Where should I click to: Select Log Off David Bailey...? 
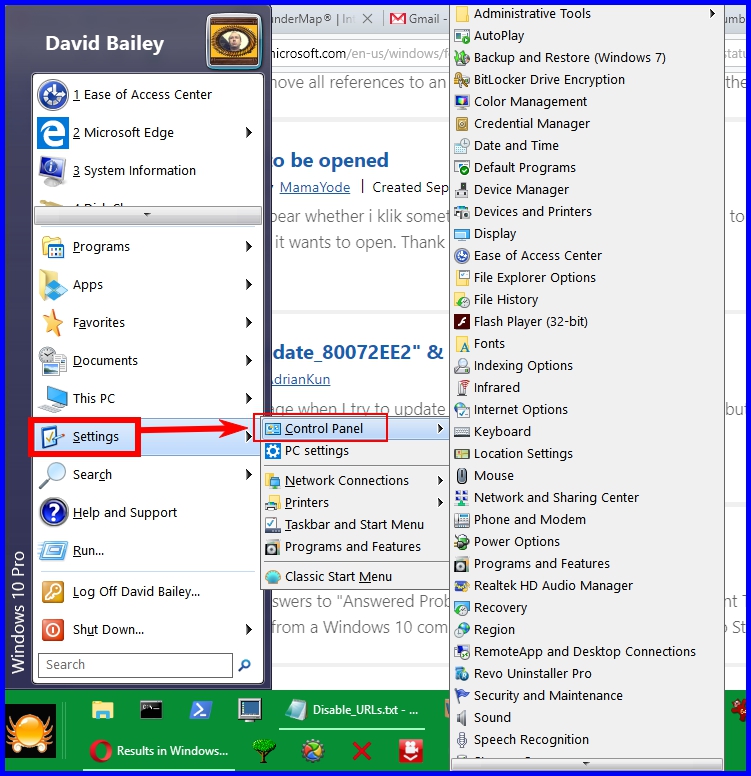coord(148,592)
